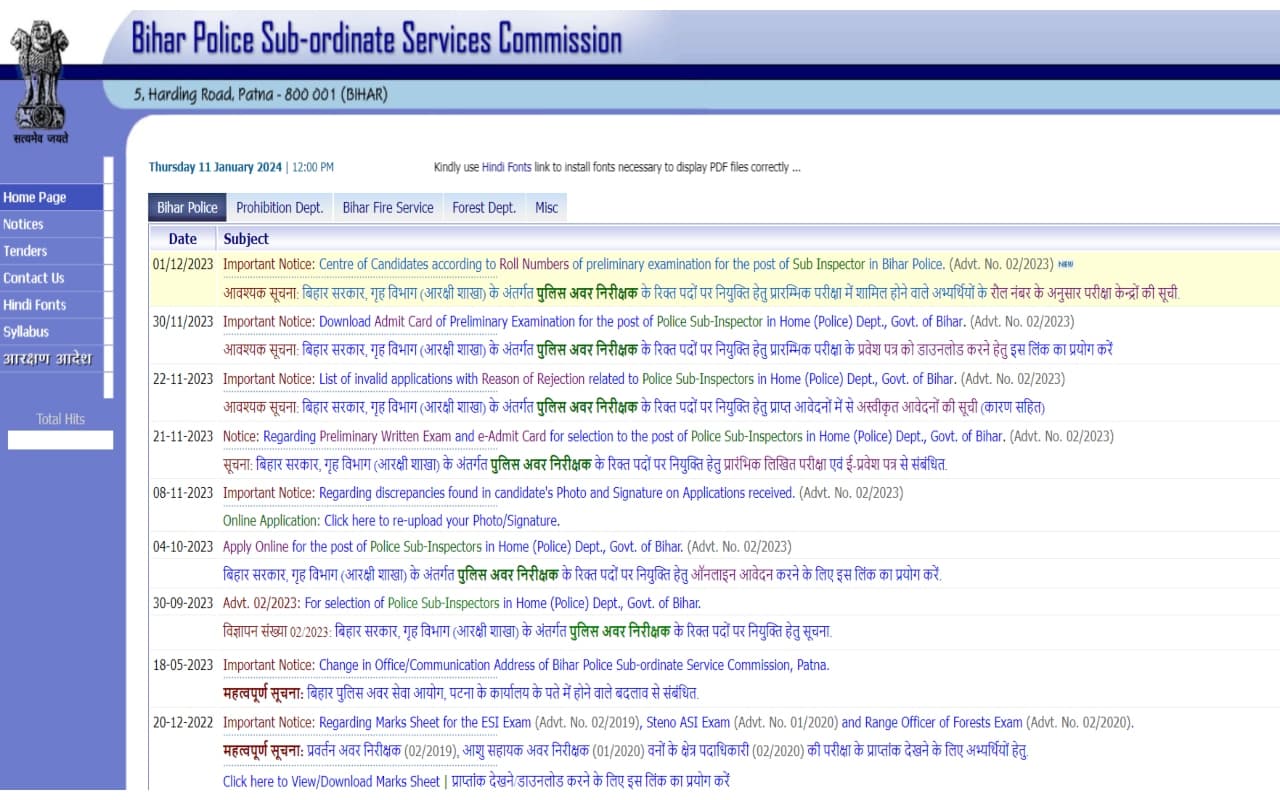Click the Total Hits counter box
1280x800 pixels.
(x=60, y=440)
